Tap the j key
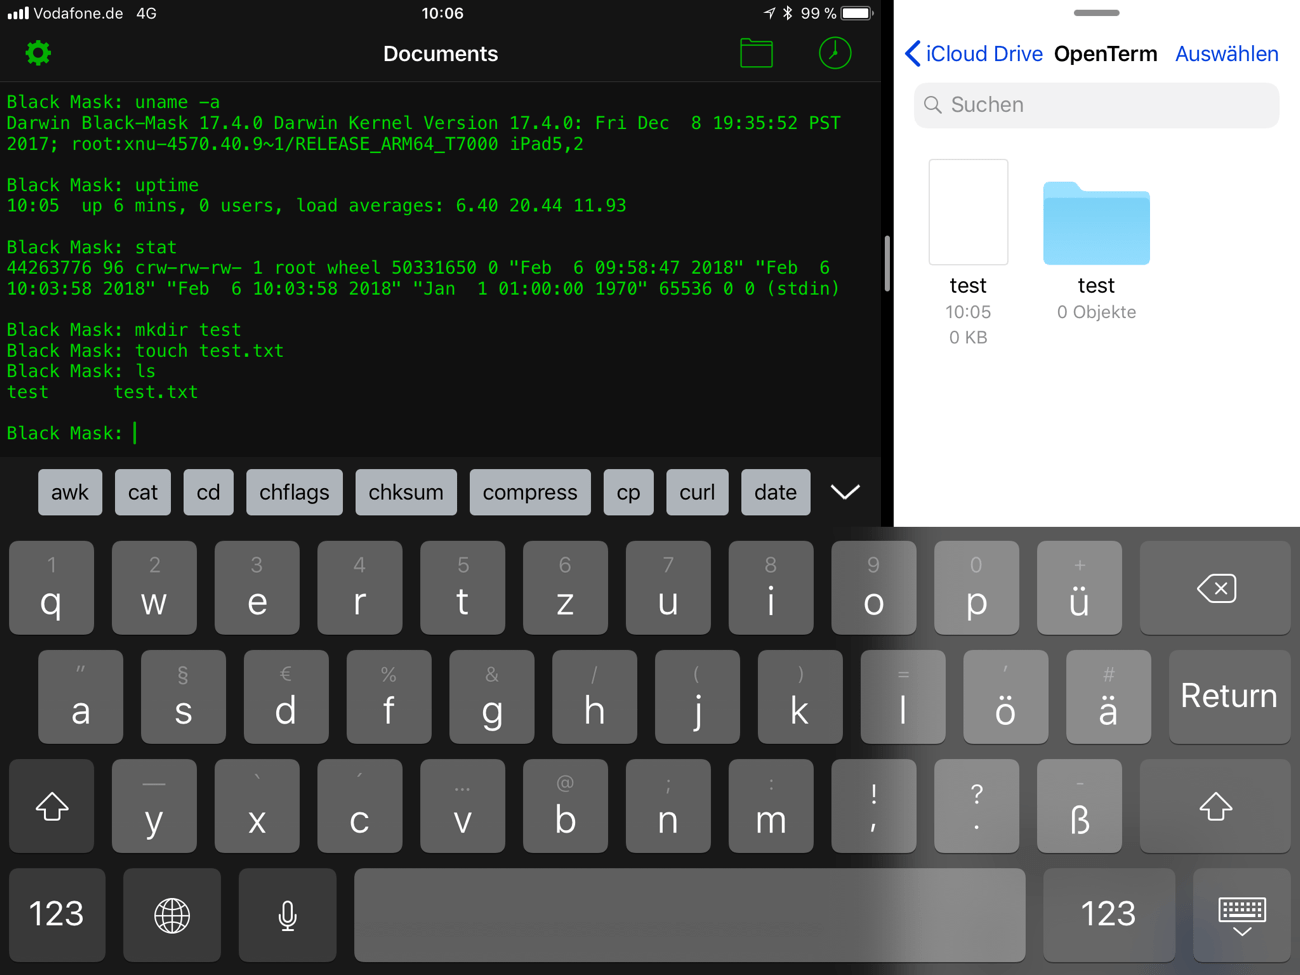The image size is (1300, 975). point(697,696)
